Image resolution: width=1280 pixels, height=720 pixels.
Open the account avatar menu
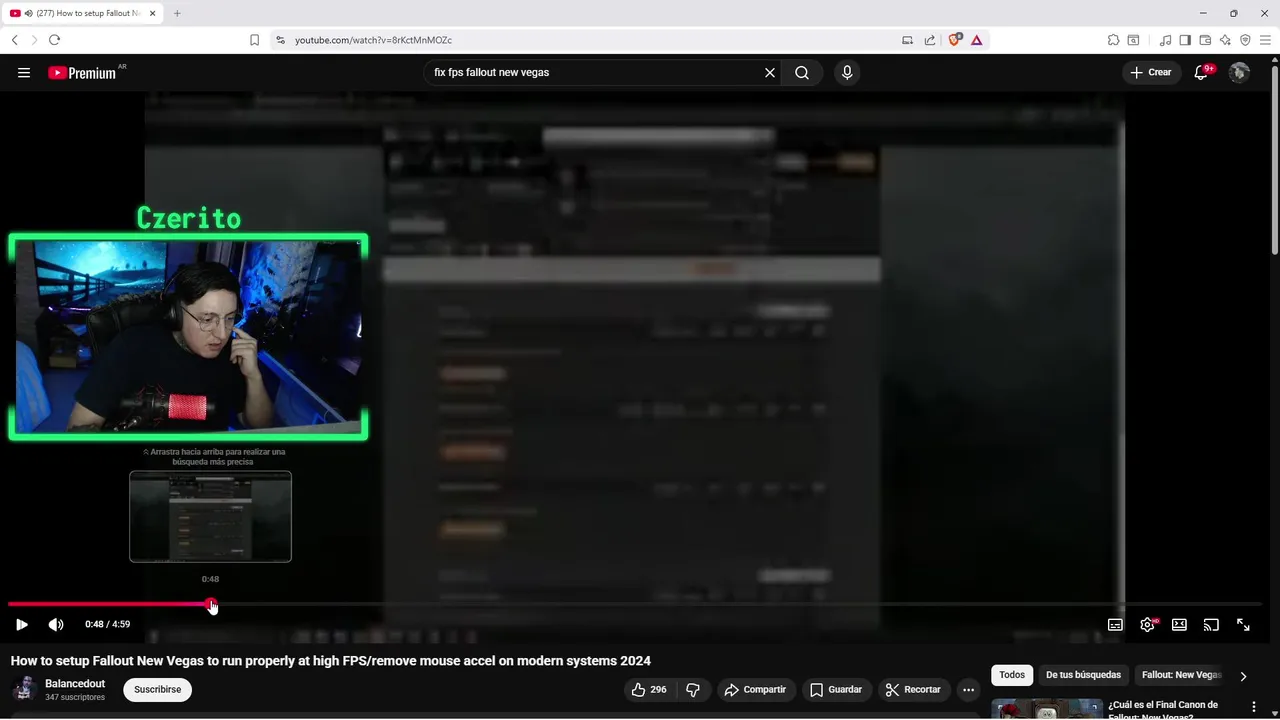pyautogui.click(x=1239, y=72)
